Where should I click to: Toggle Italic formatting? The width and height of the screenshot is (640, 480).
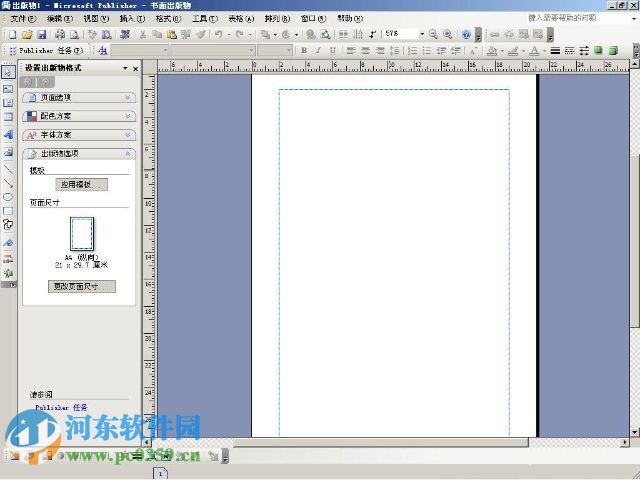click(318, 51)
